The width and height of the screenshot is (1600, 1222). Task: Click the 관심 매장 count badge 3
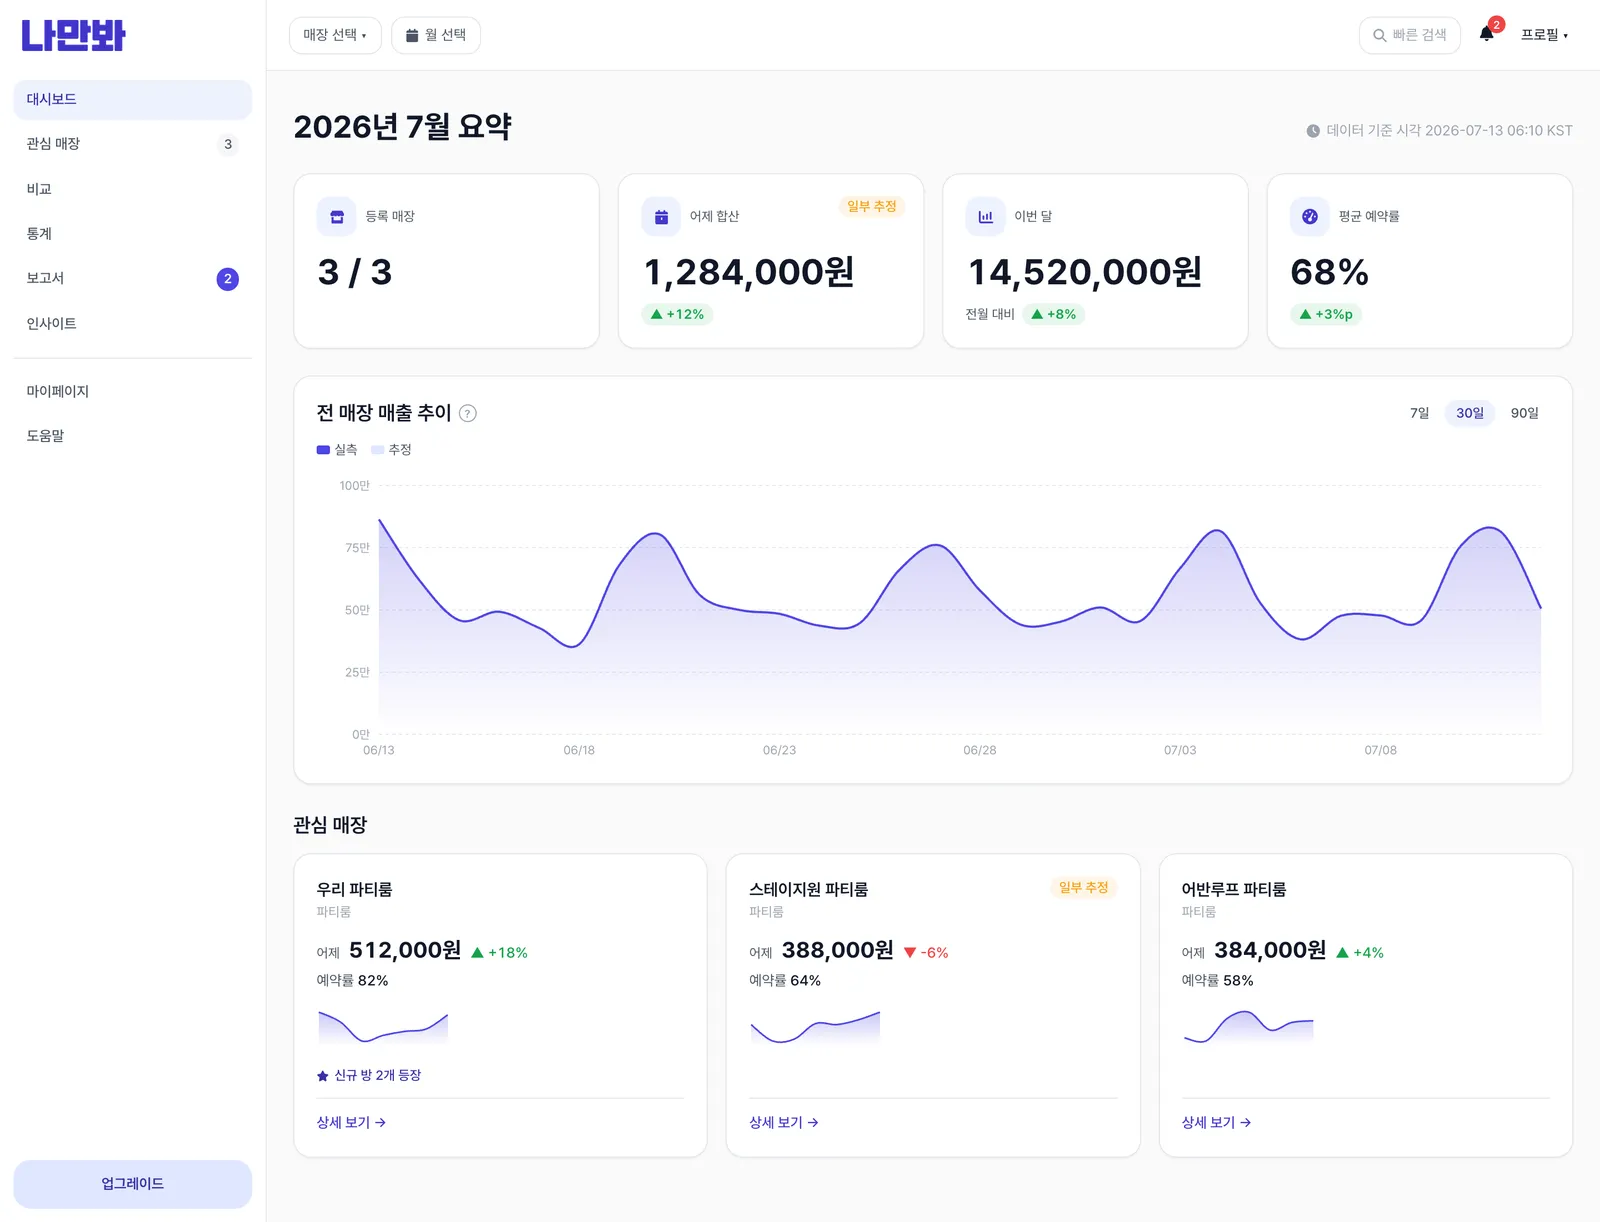point(228,144)
